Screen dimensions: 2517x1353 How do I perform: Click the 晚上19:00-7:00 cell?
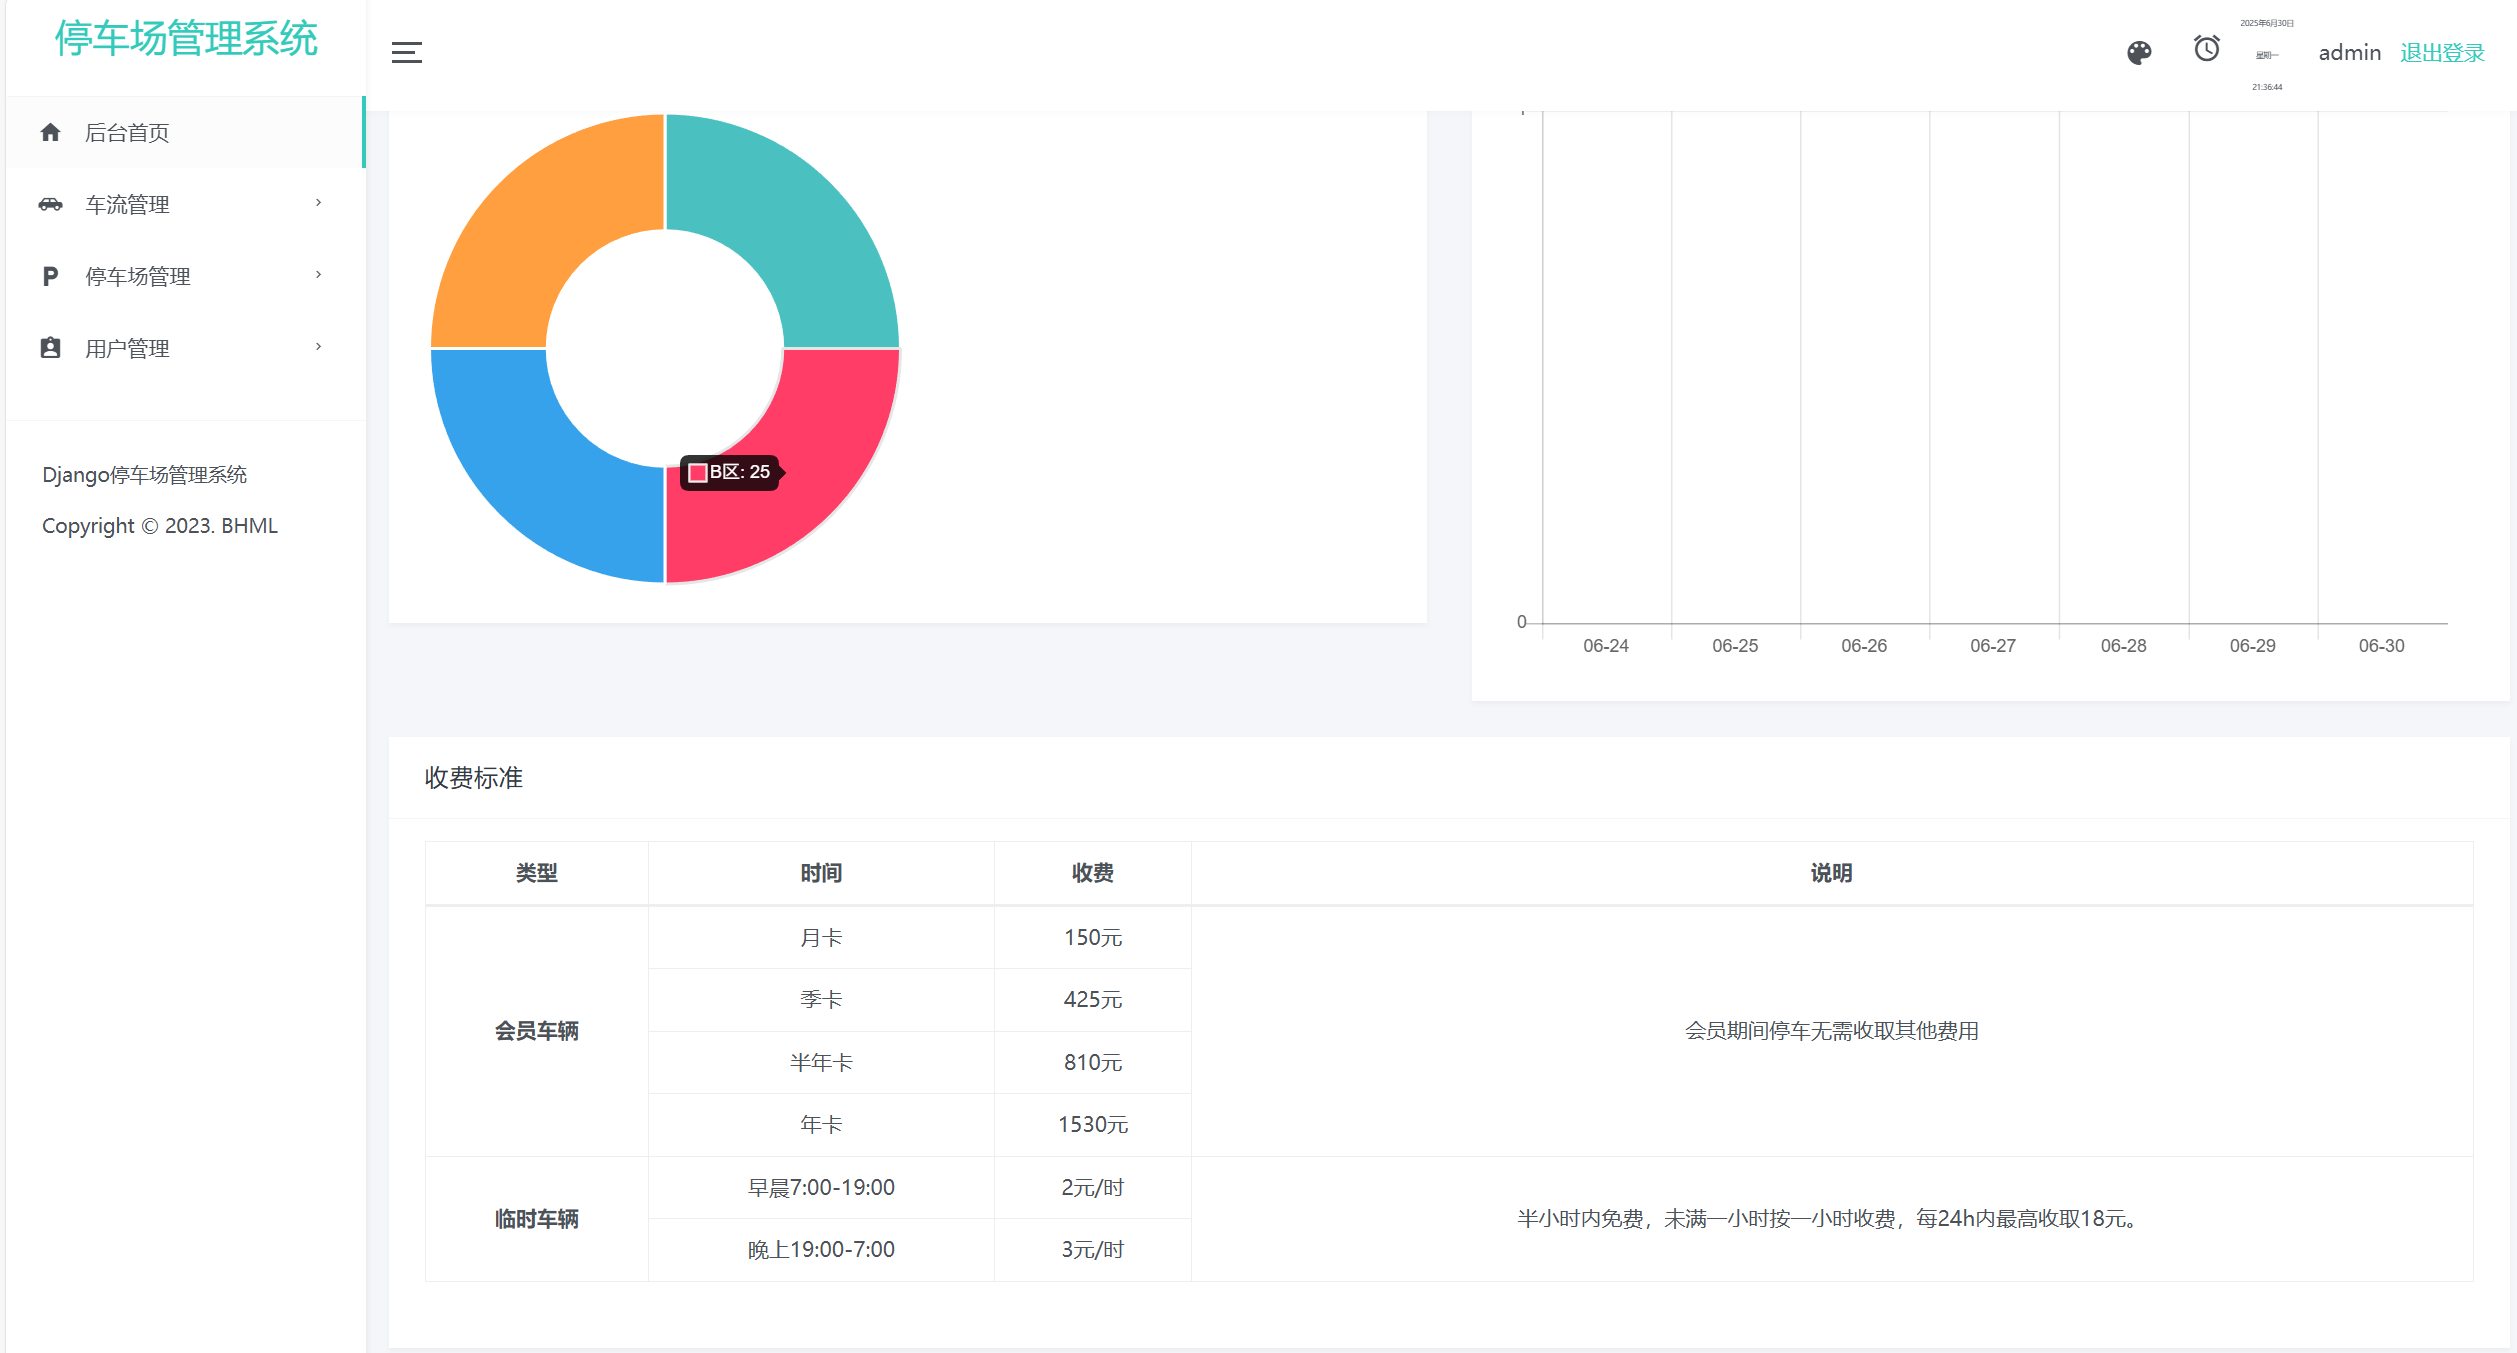[x=821, y=1250]
